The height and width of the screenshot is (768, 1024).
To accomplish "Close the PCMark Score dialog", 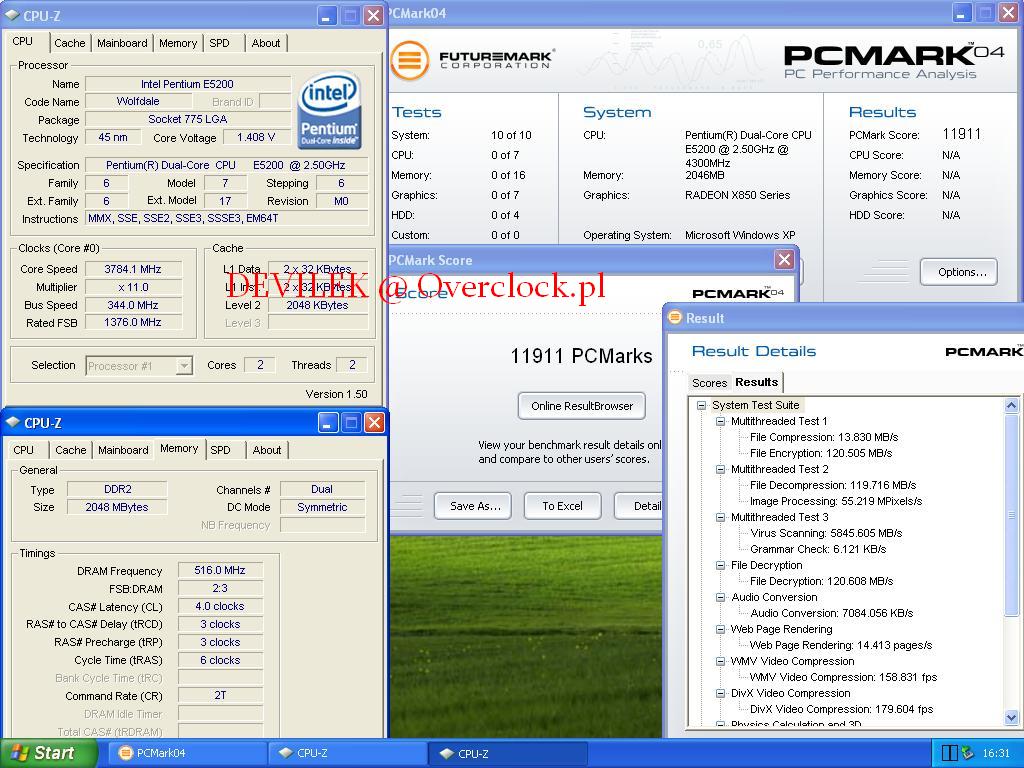I will (x=784, y=260).
